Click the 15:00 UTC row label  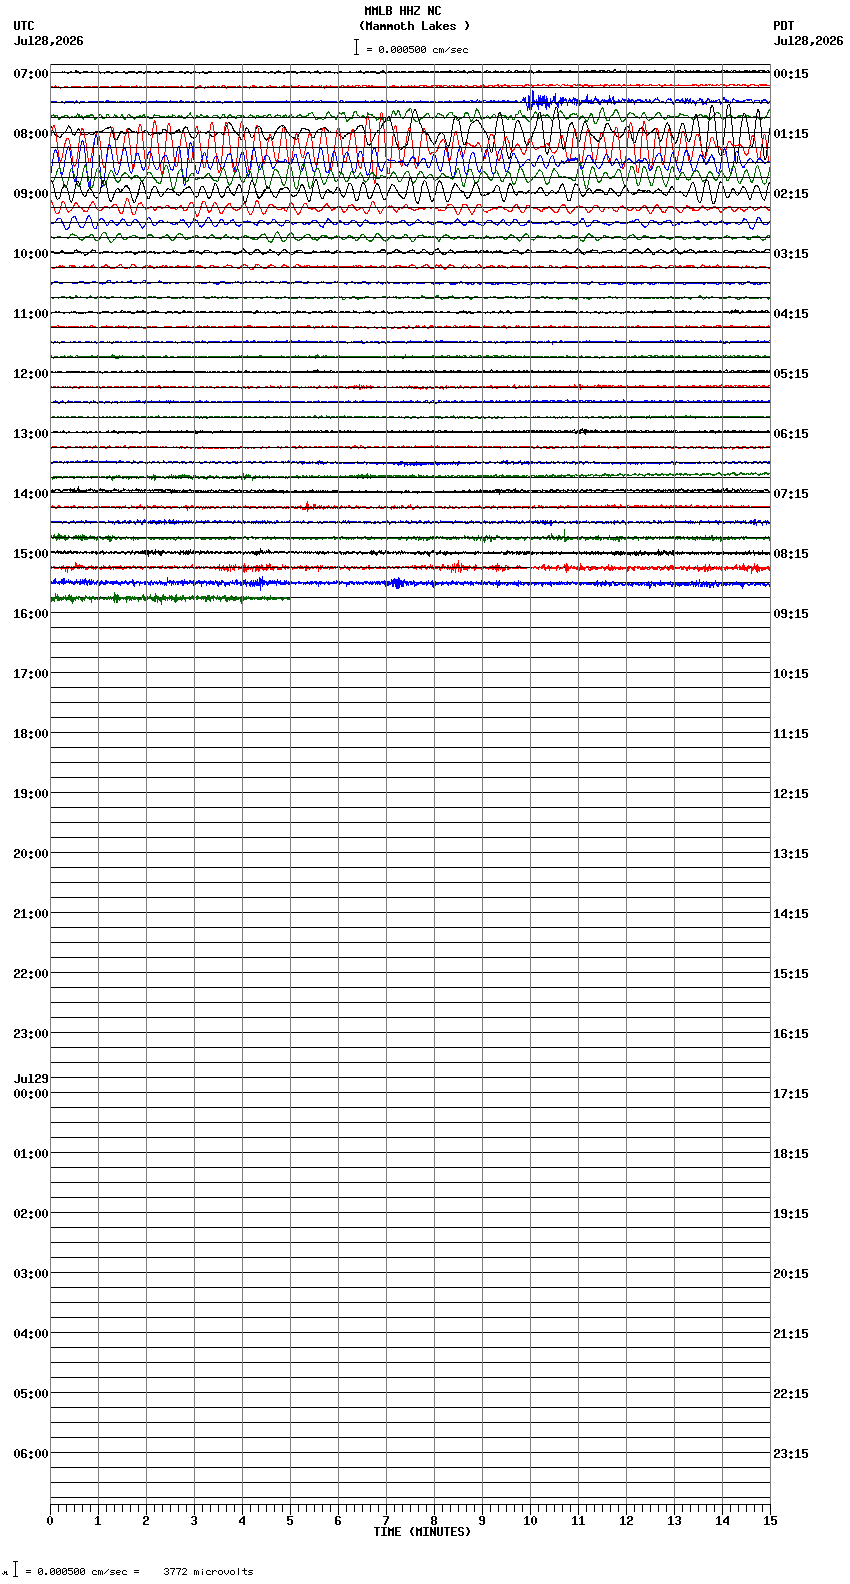pos(31,554)
